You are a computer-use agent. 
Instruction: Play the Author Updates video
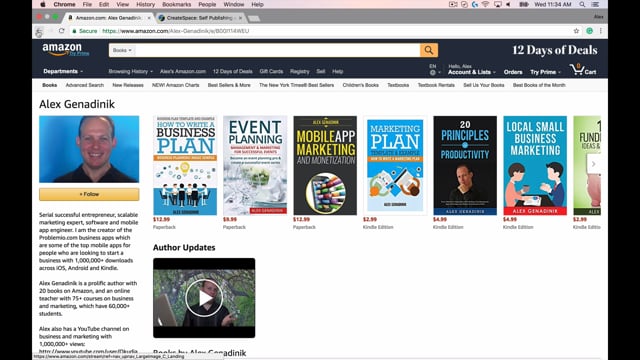point(204,298)
